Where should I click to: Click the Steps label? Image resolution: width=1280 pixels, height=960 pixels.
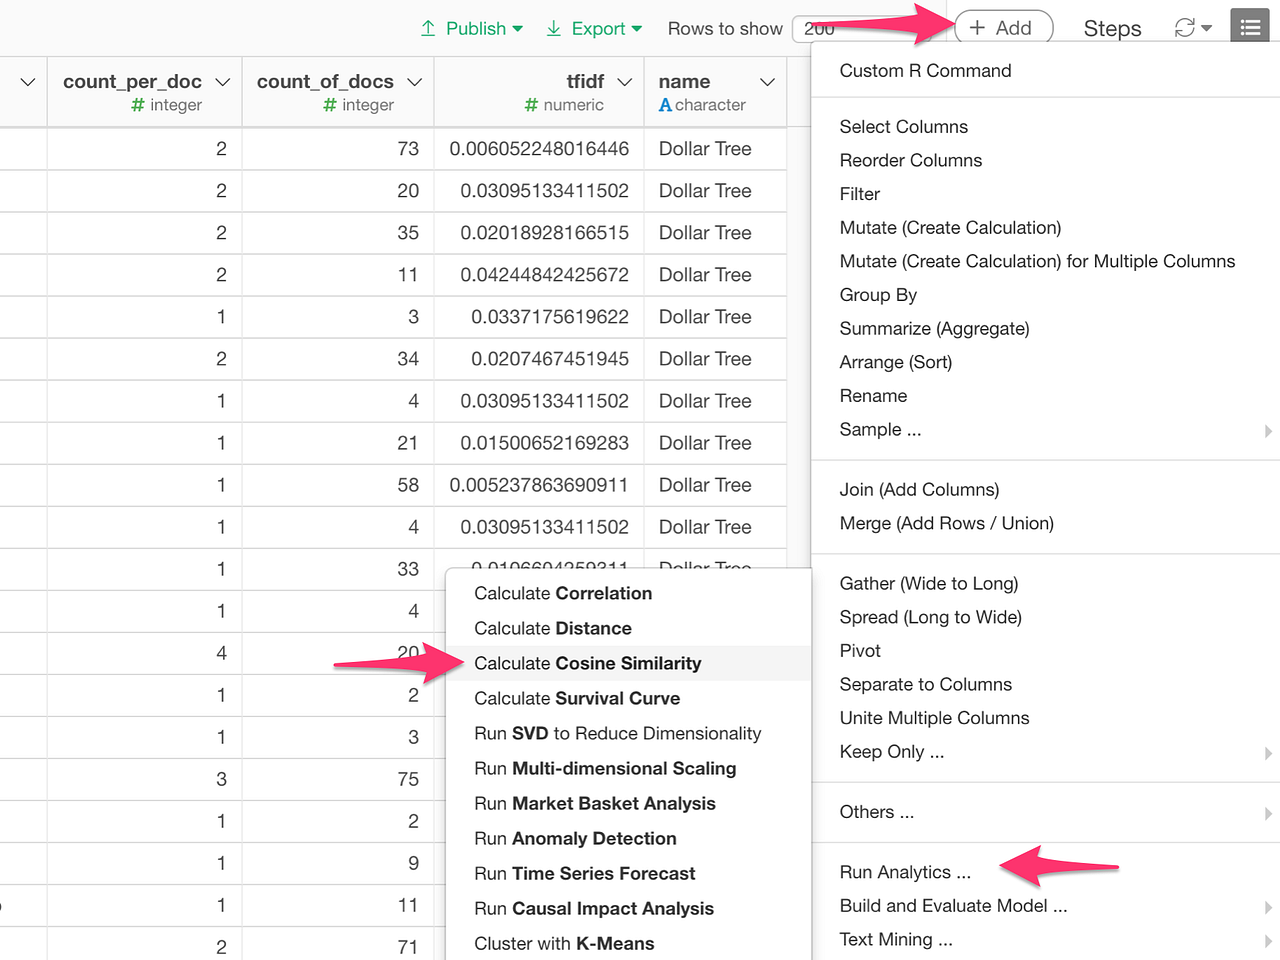point(1112,28)
